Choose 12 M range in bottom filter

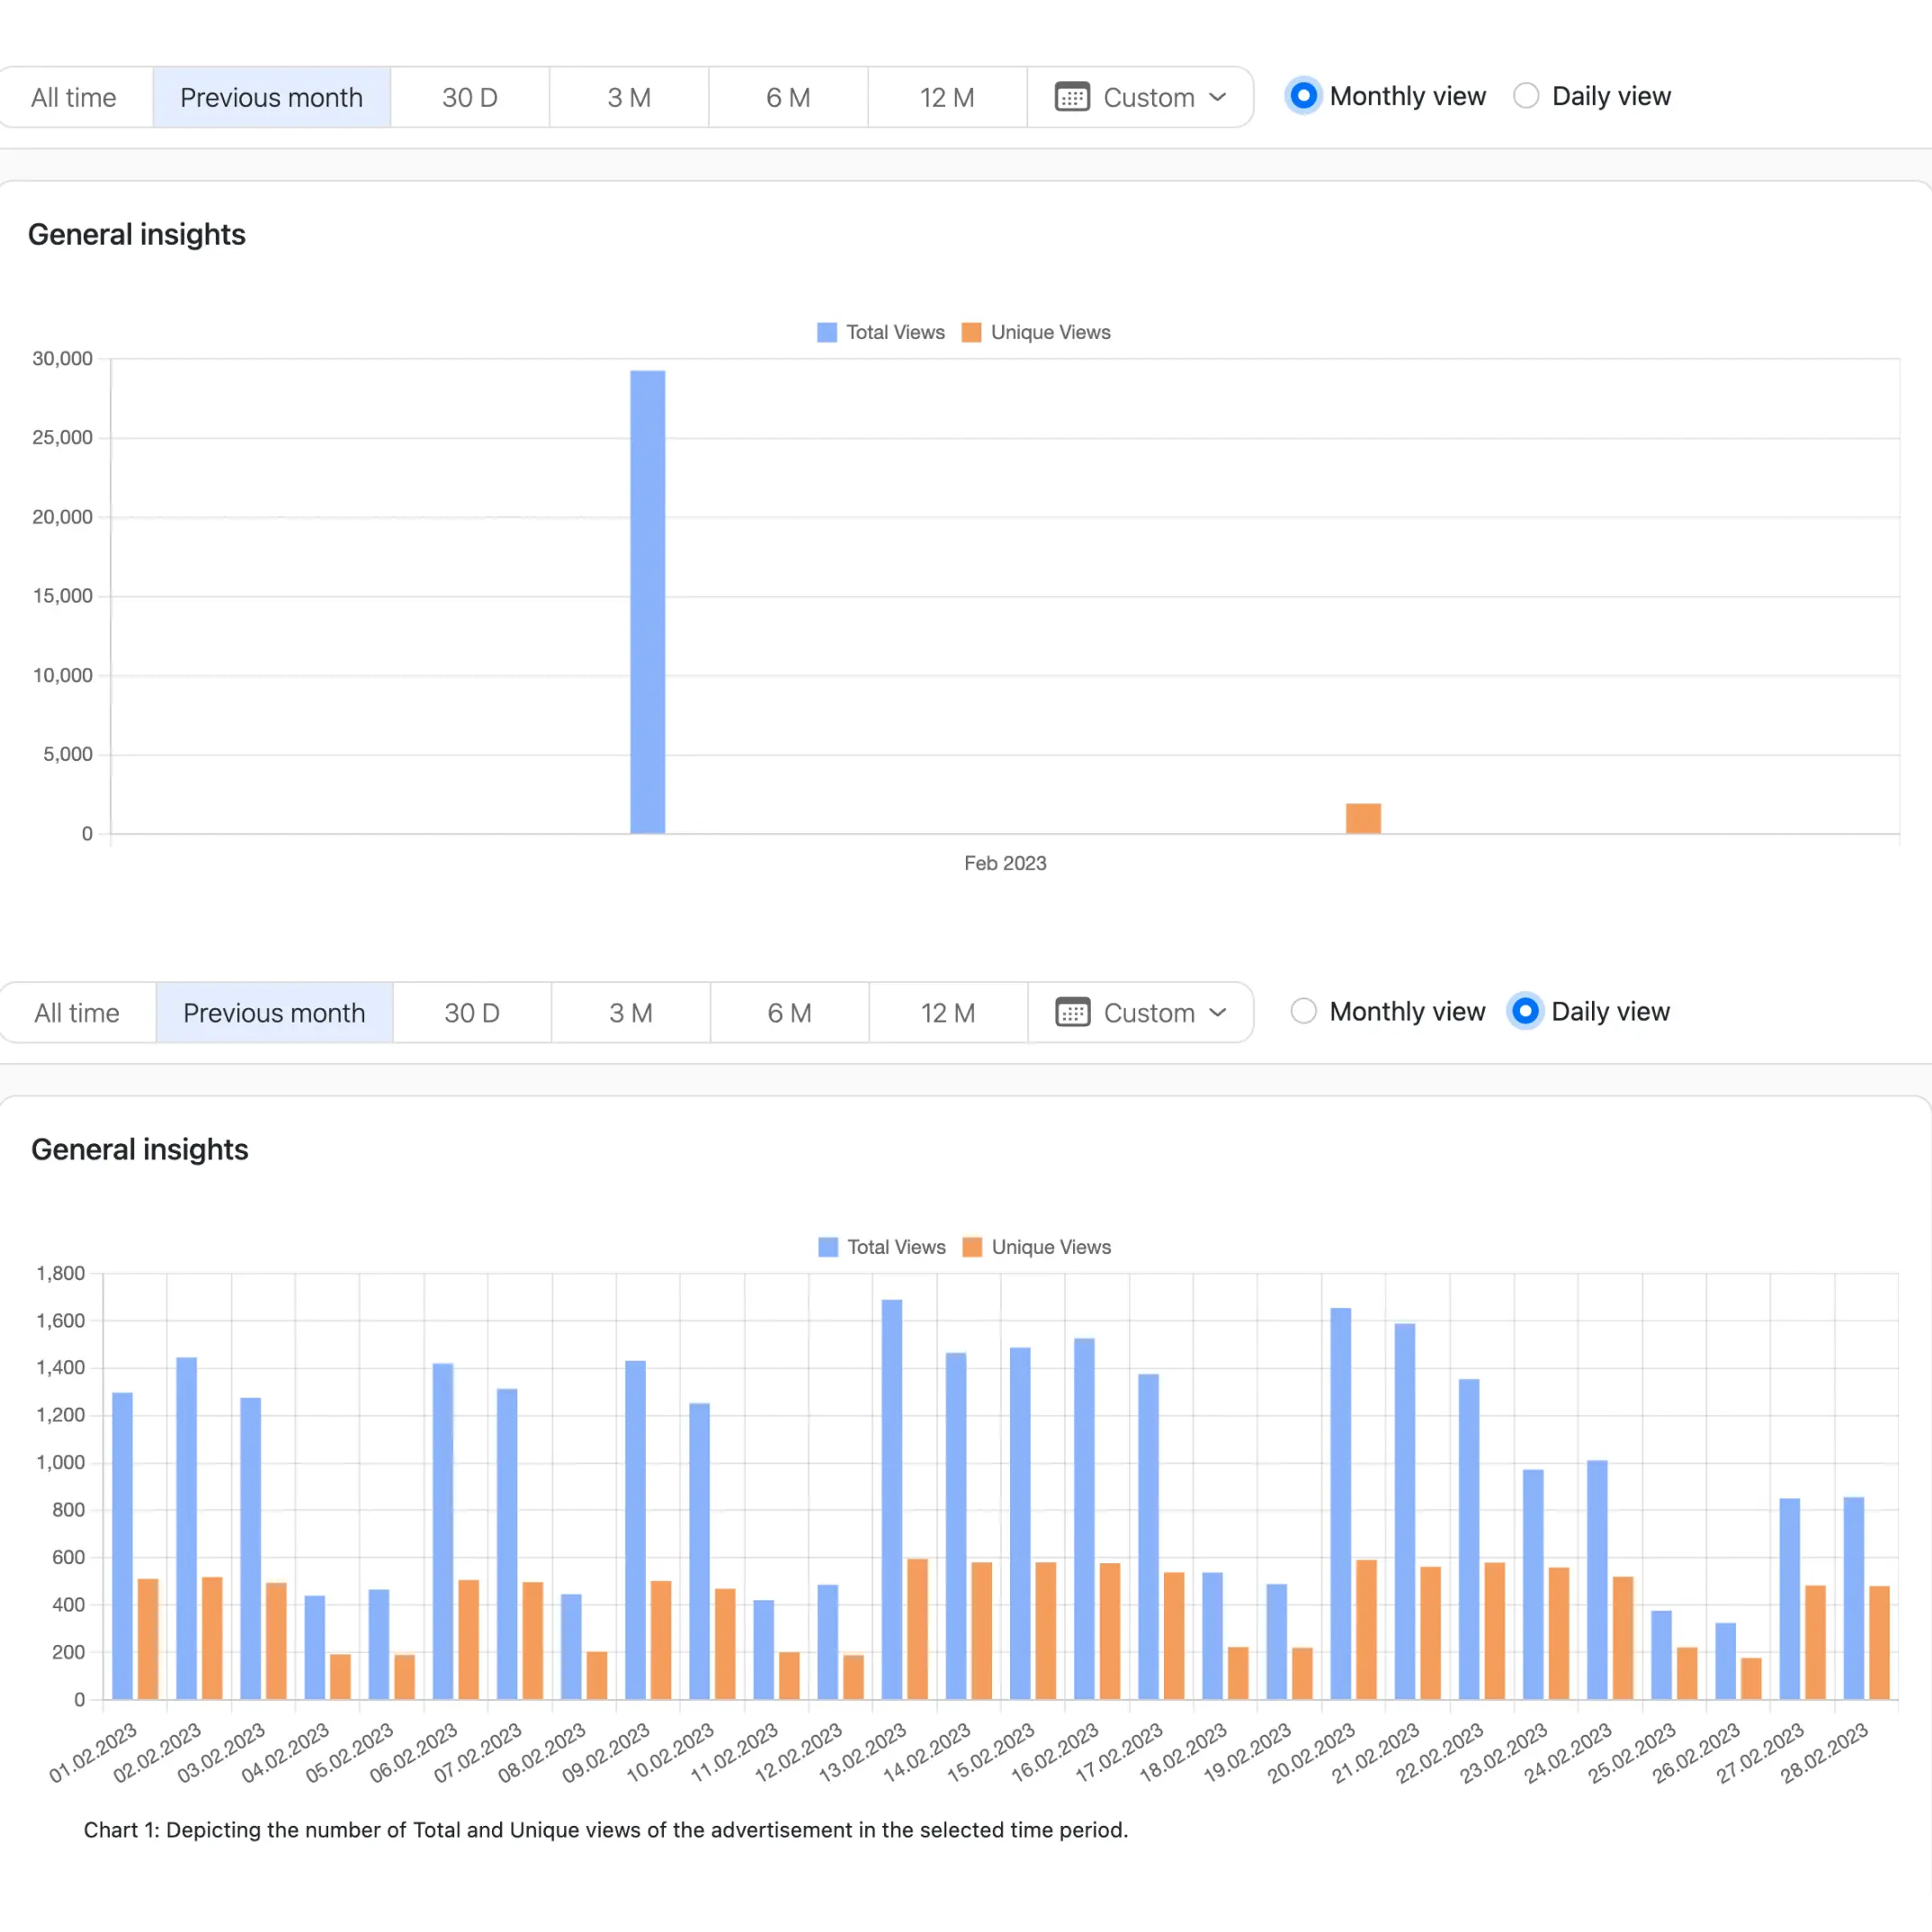click(947, 1012)
